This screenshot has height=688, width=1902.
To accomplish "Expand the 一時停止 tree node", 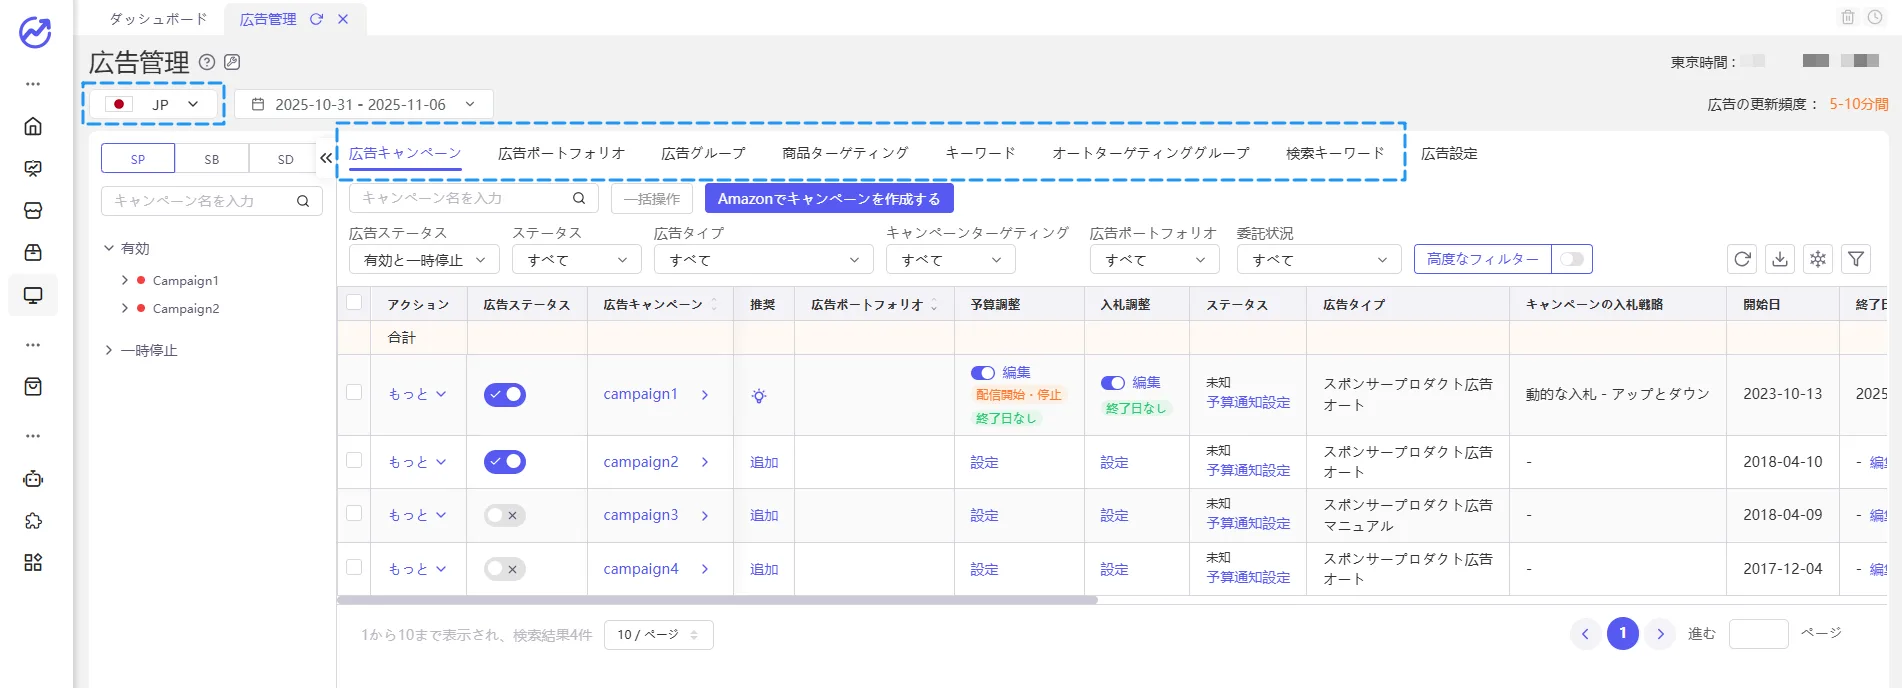I will click(109, 350).
